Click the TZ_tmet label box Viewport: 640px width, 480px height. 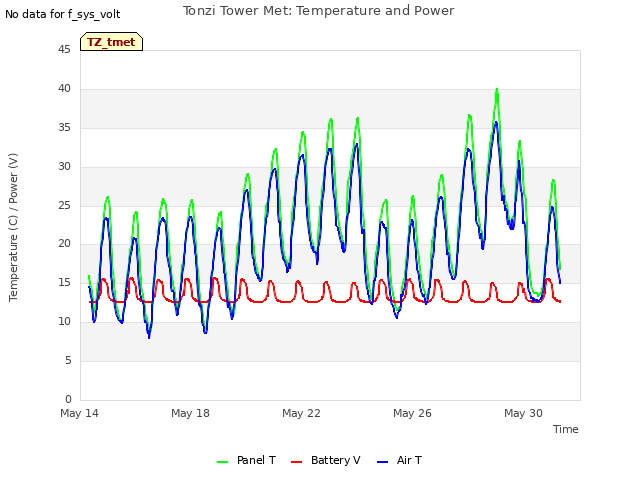(111, 42)
